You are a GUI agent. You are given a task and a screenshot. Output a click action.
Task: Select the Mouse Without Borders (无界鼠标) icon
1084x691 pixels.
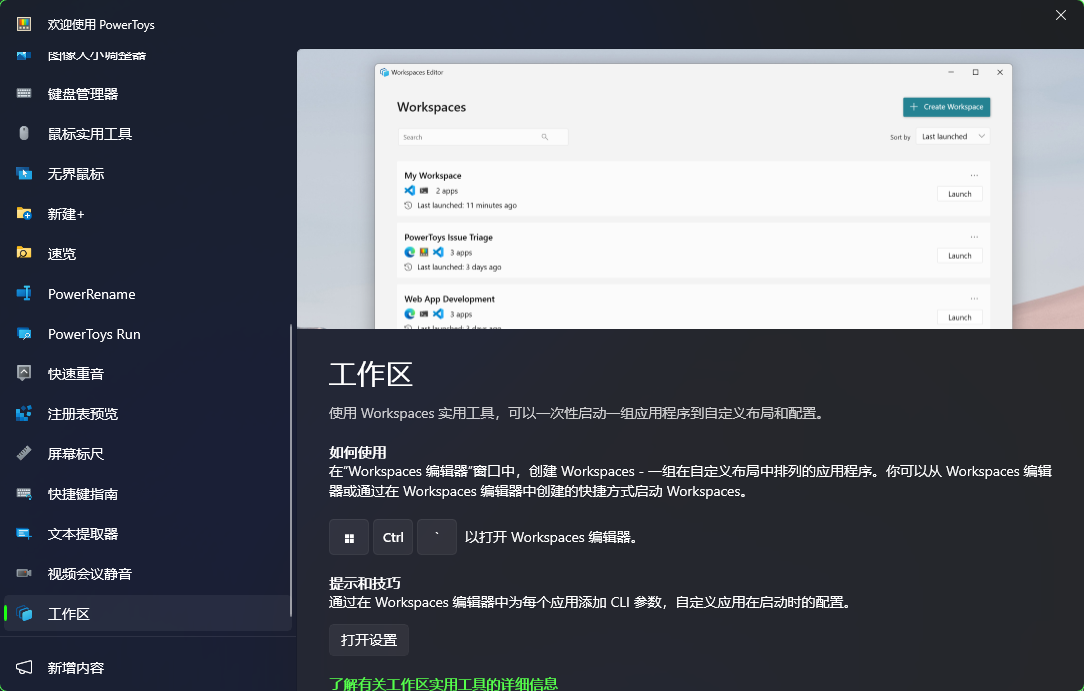pos(24,173)
